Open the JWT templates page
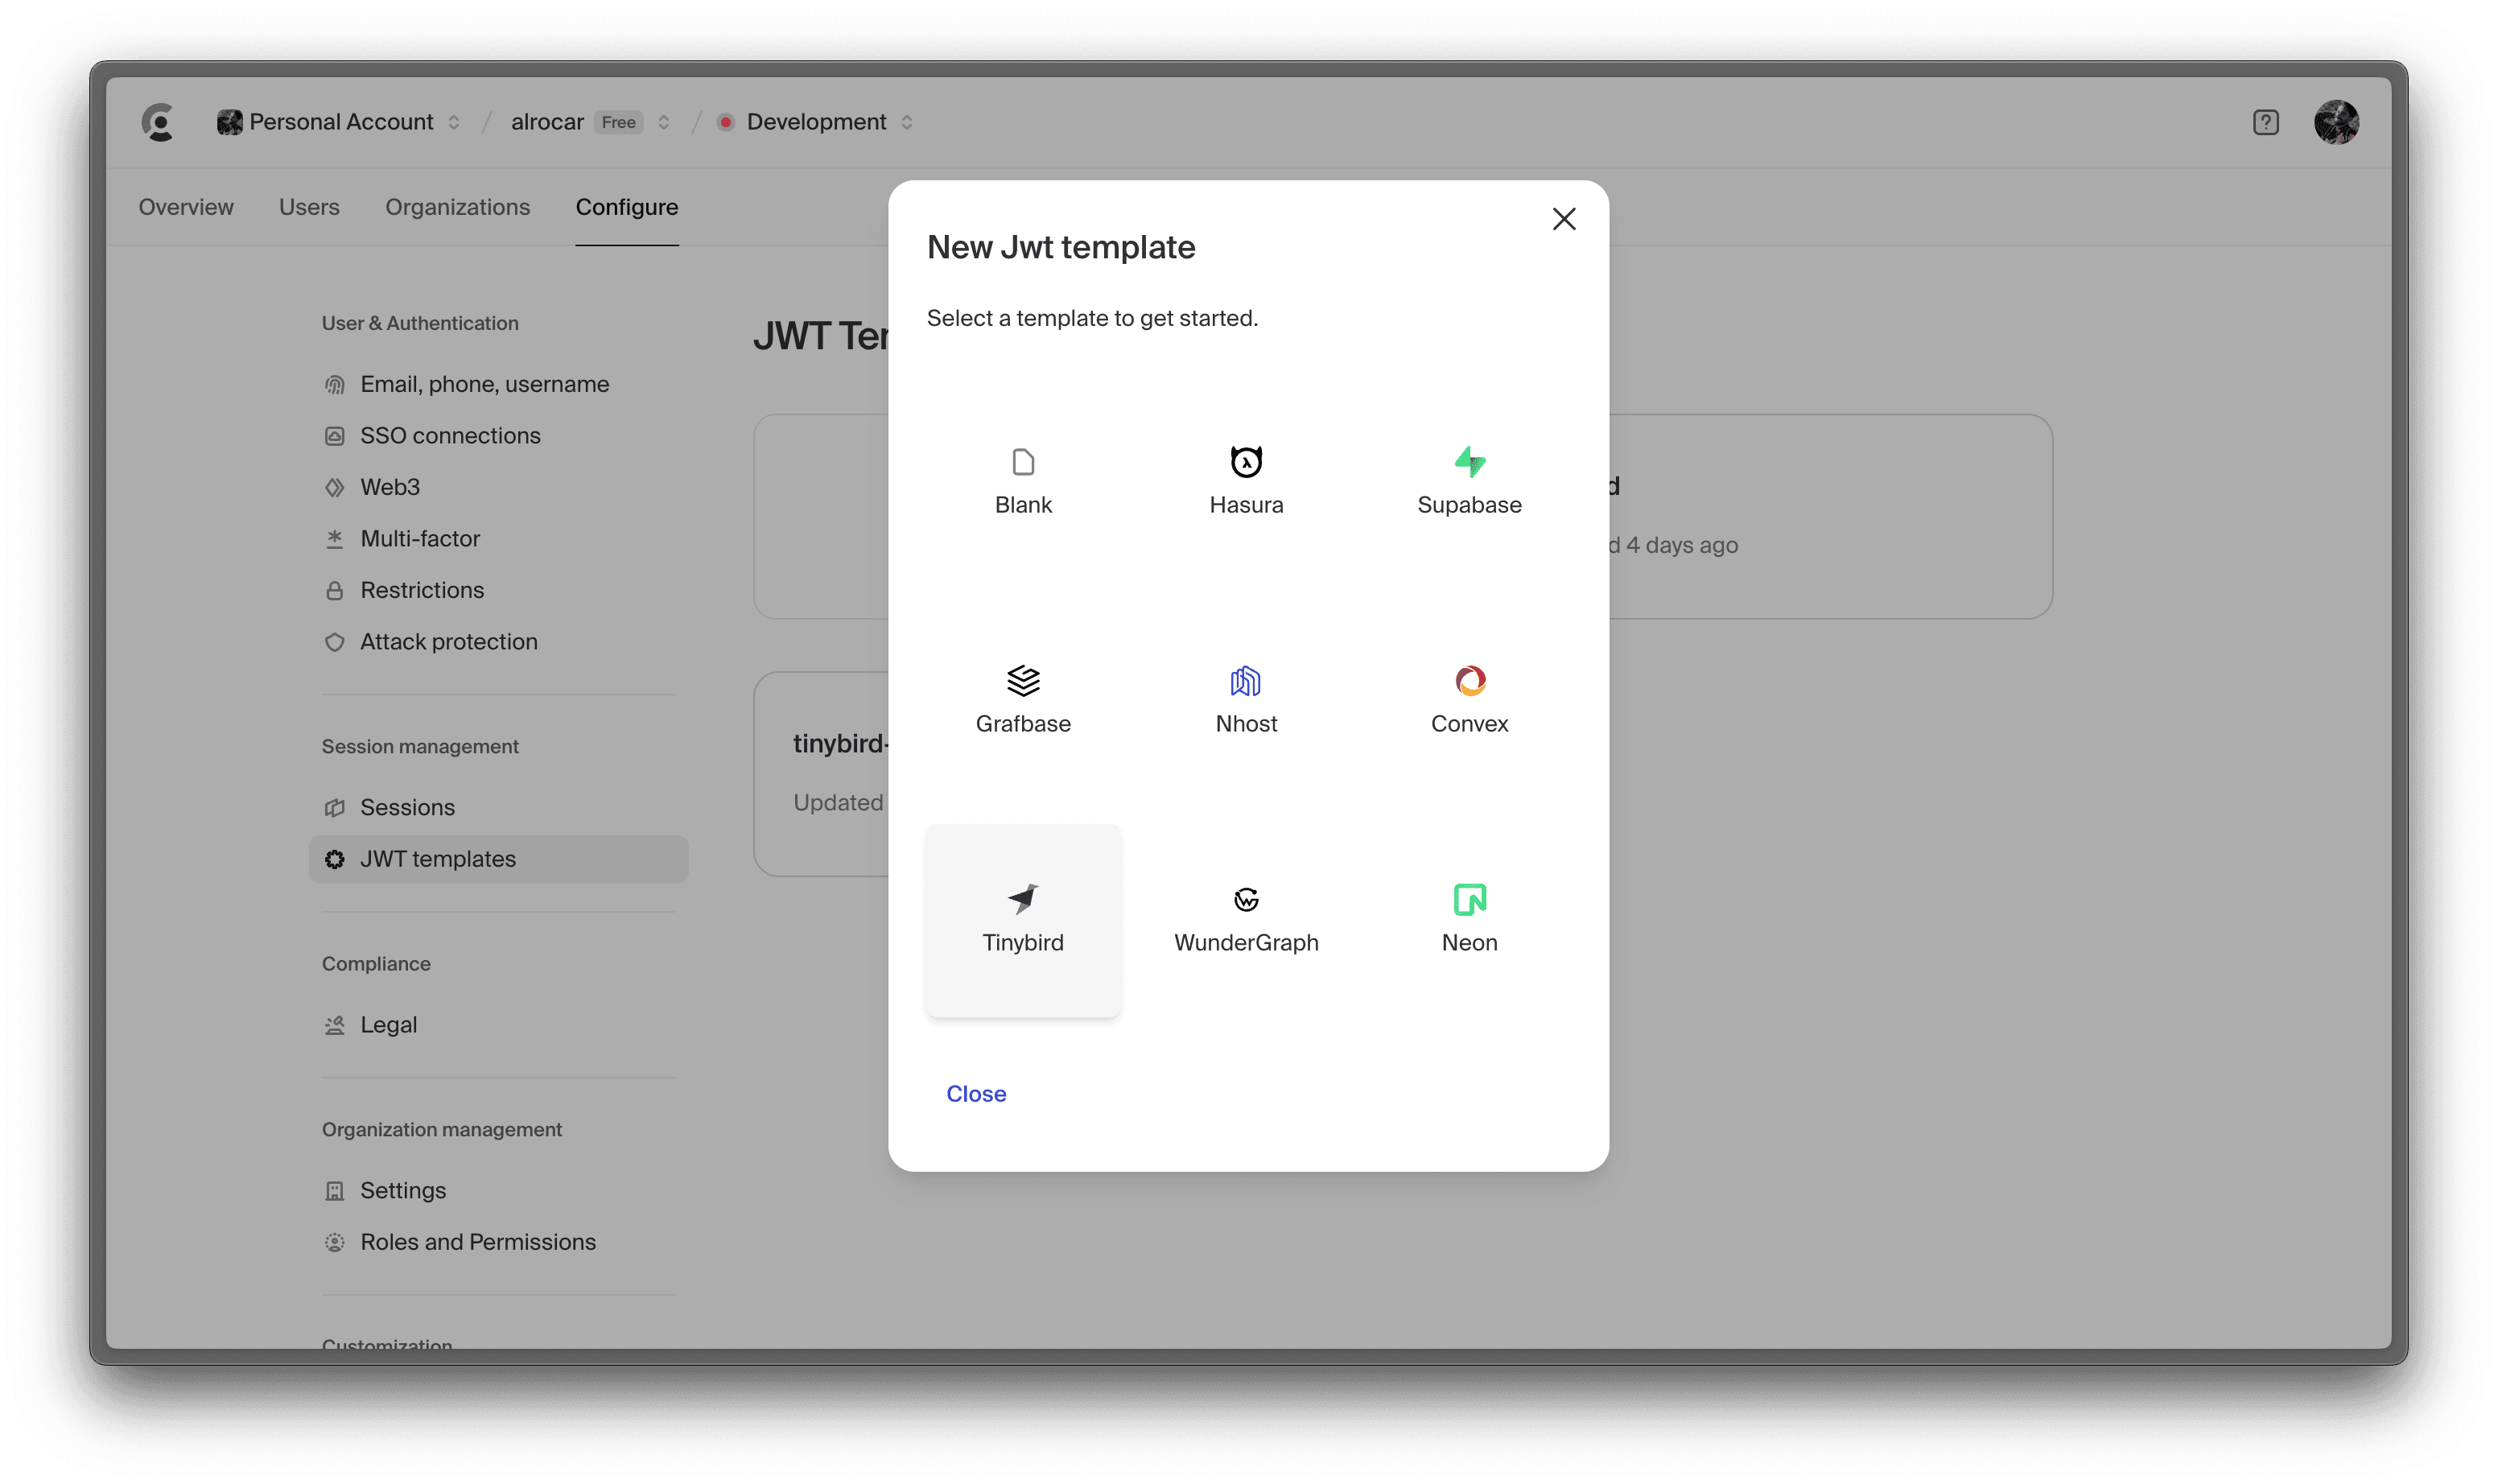 [x=498, y=859]
